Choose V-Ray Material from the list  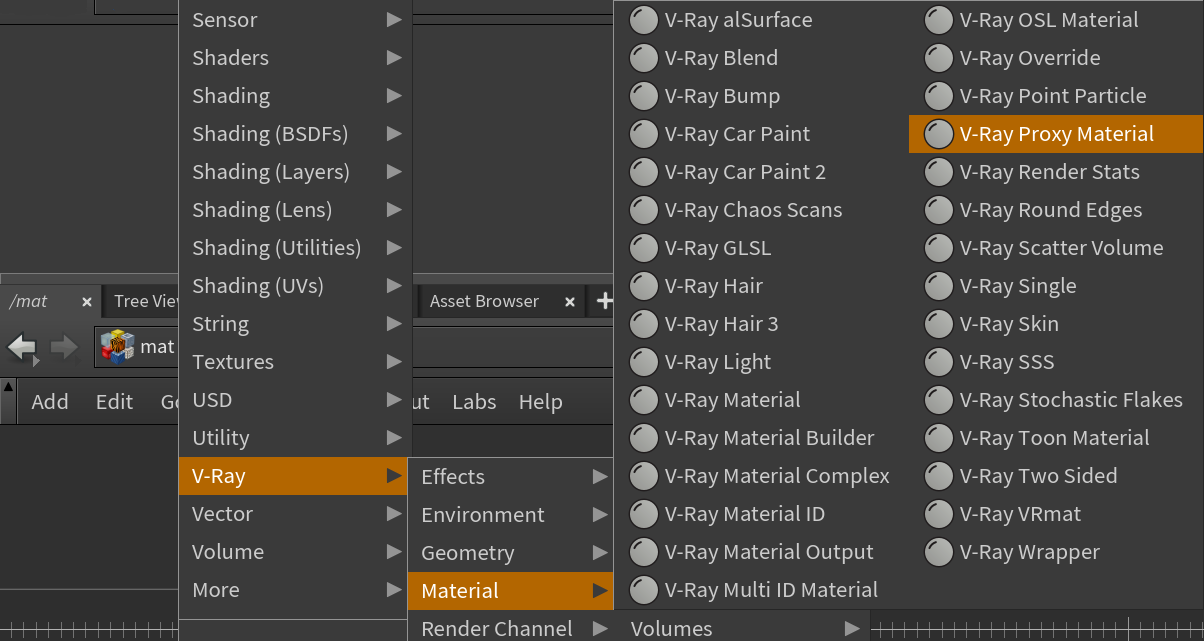coord(761,400)
